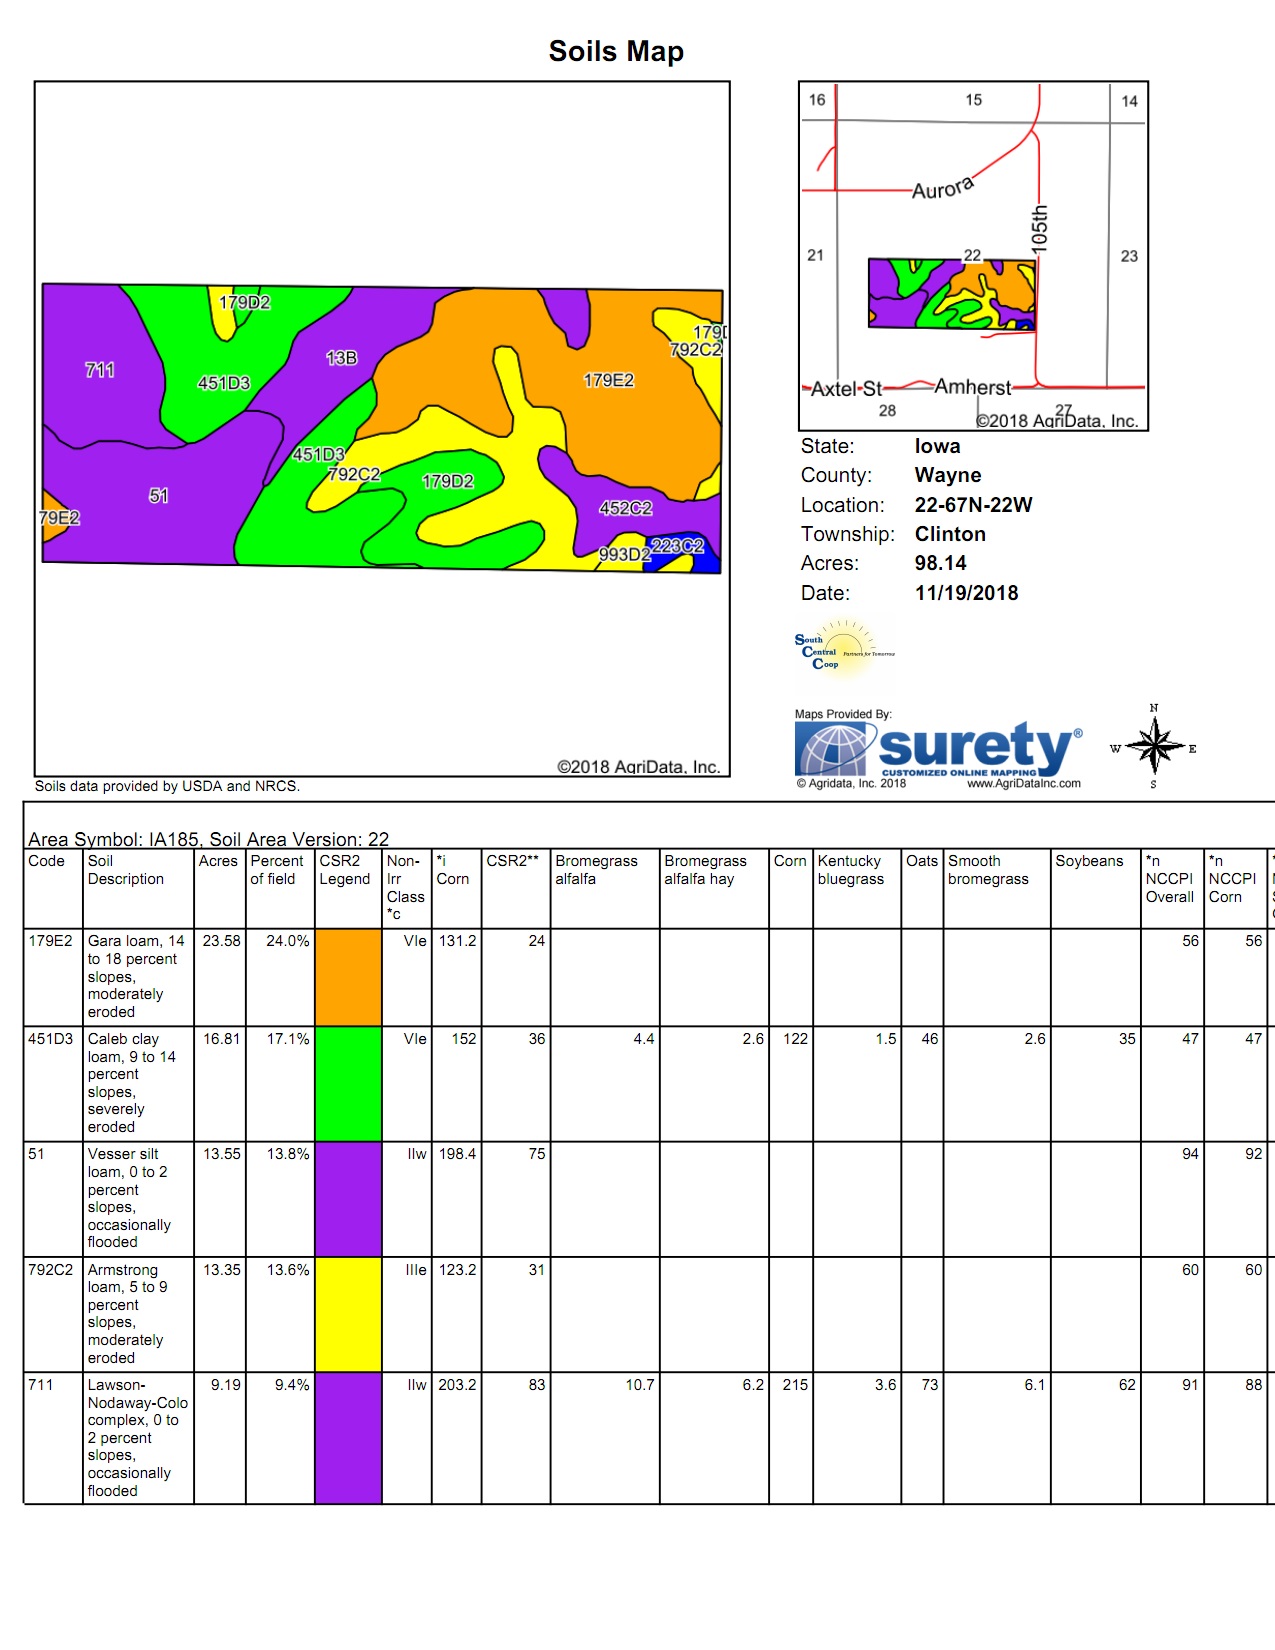The image size is (1275, 1650).
Task: Click the township value 'Clinton'
Action: pos(950,534)
